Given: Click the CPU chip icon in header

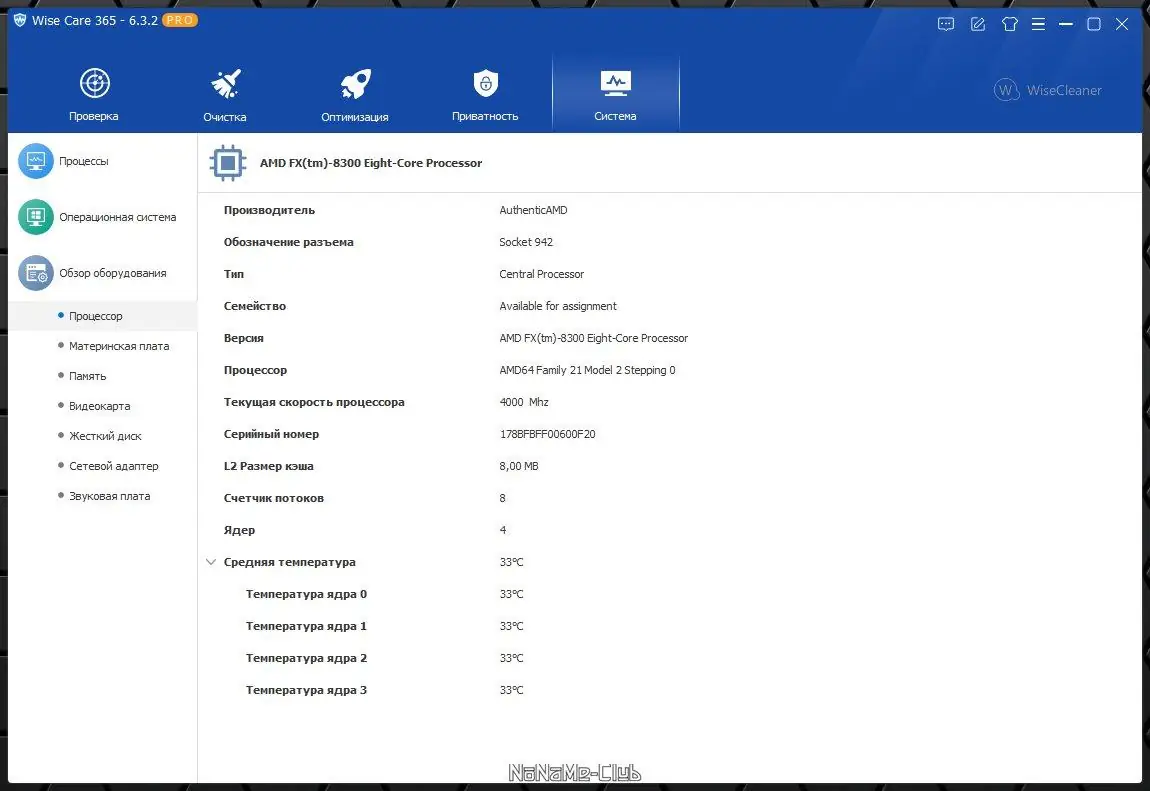Looking at the screenshot, I should pyautogui.click(x=227, y=163).
